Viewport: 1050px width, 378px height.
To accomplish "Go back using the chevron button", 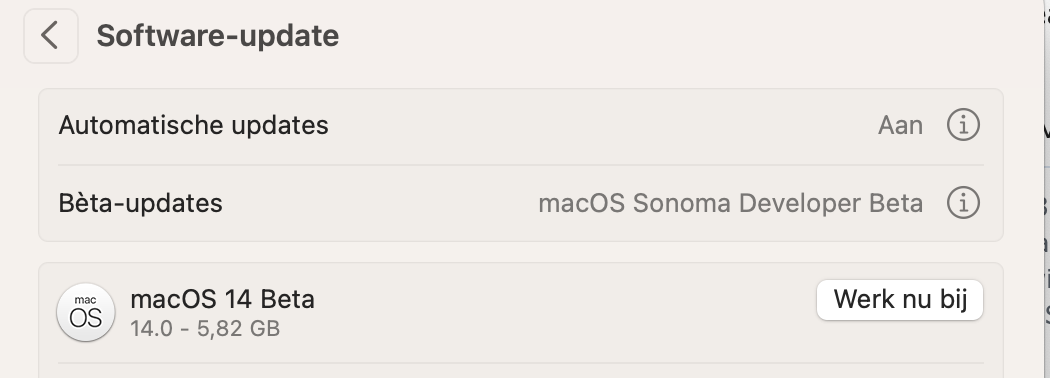I will tap(51, 36).
